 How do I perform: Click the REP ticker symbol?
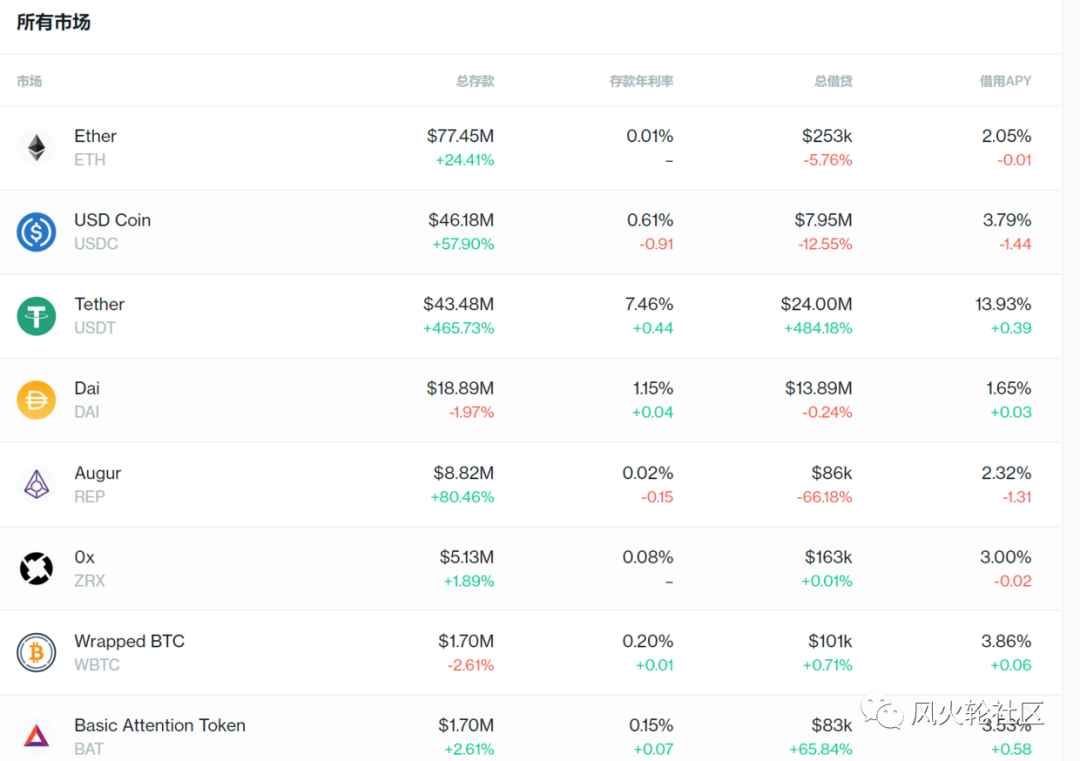90,497
